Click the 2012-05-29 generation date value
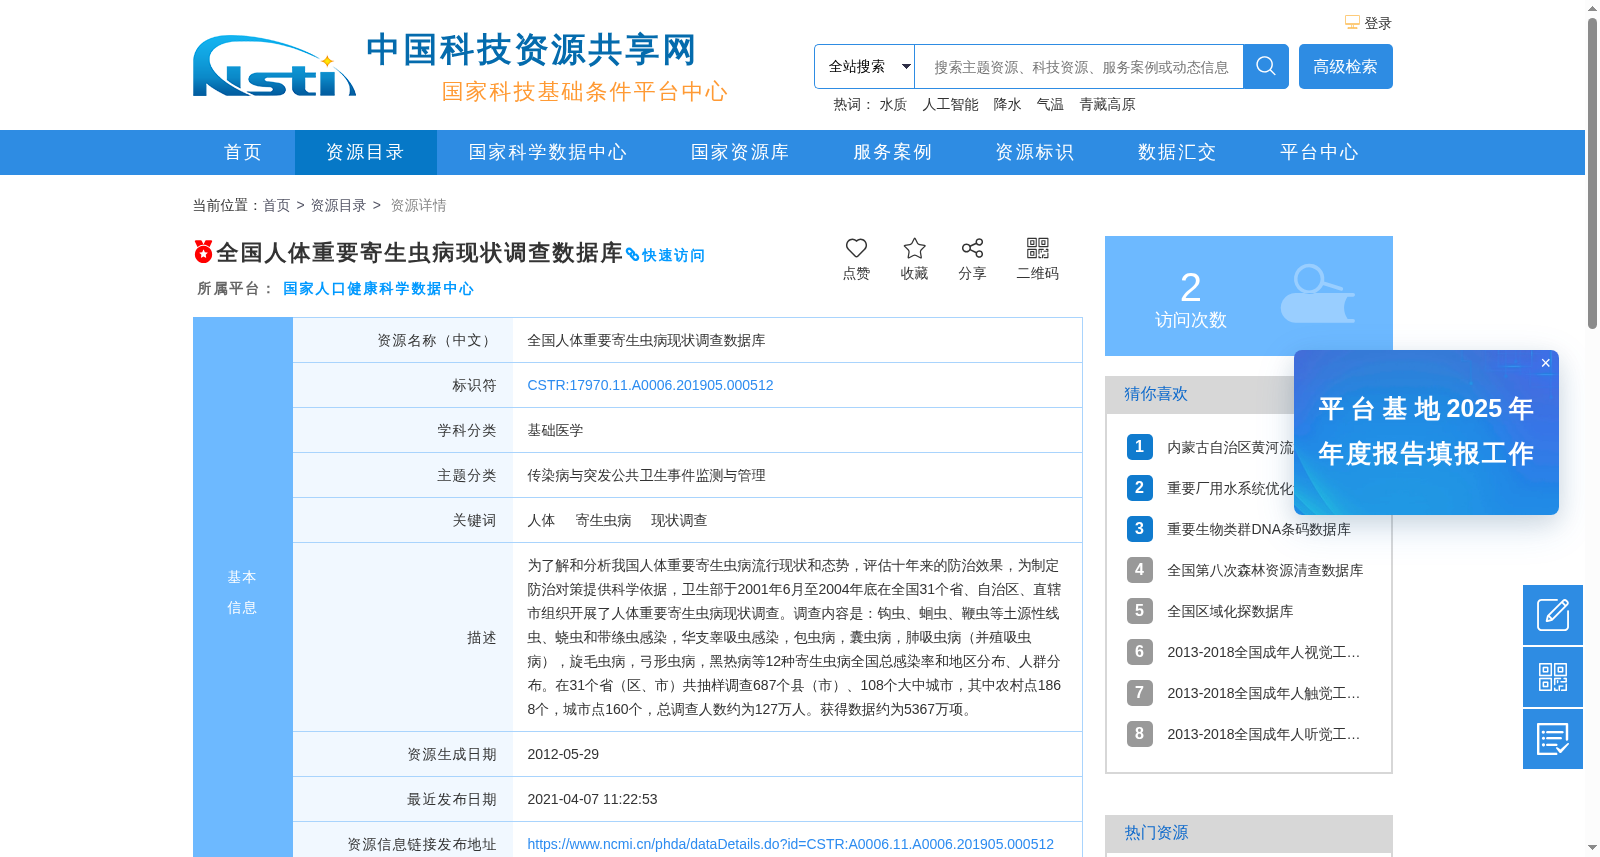 [x=563, y=754]
